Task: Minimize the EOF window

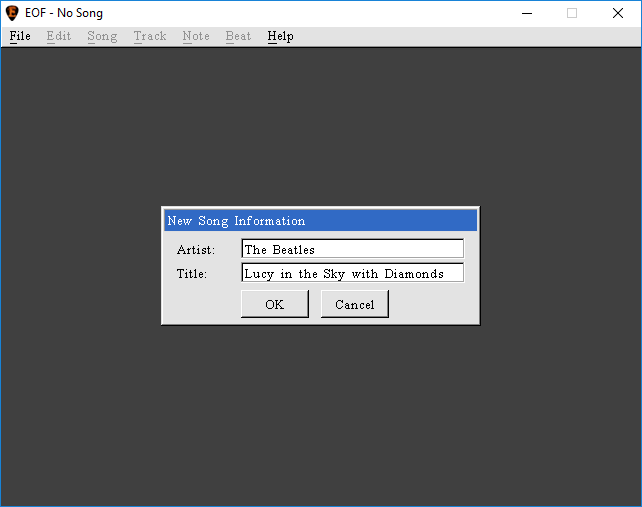Action: [x=526, y=13]
